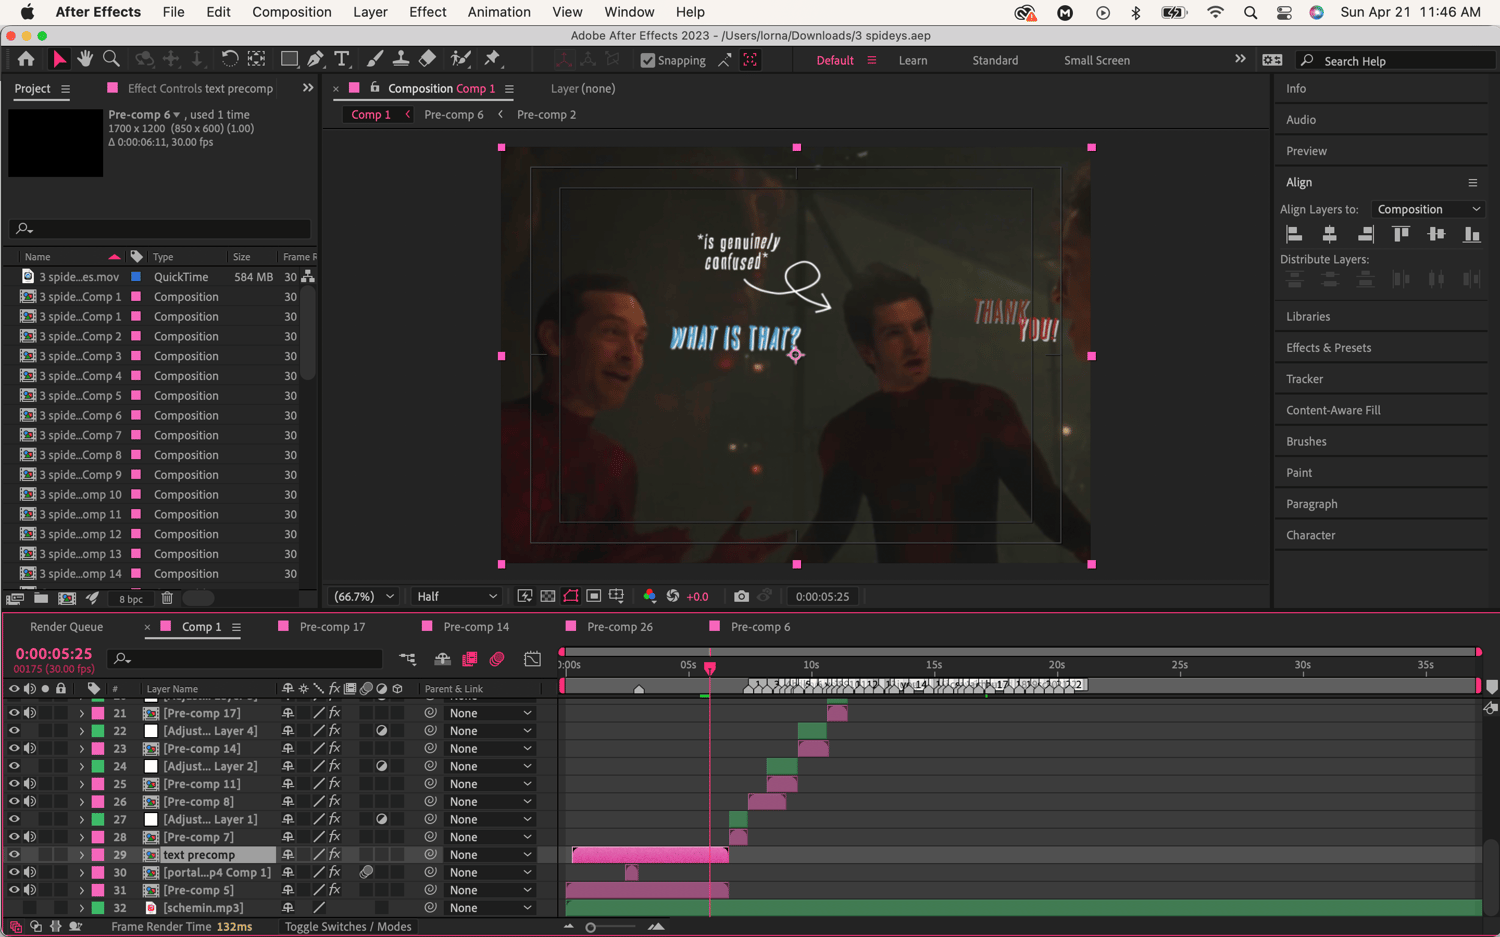
Task: Open the Composition Mini-Flowchart
Action: [408, 659]
